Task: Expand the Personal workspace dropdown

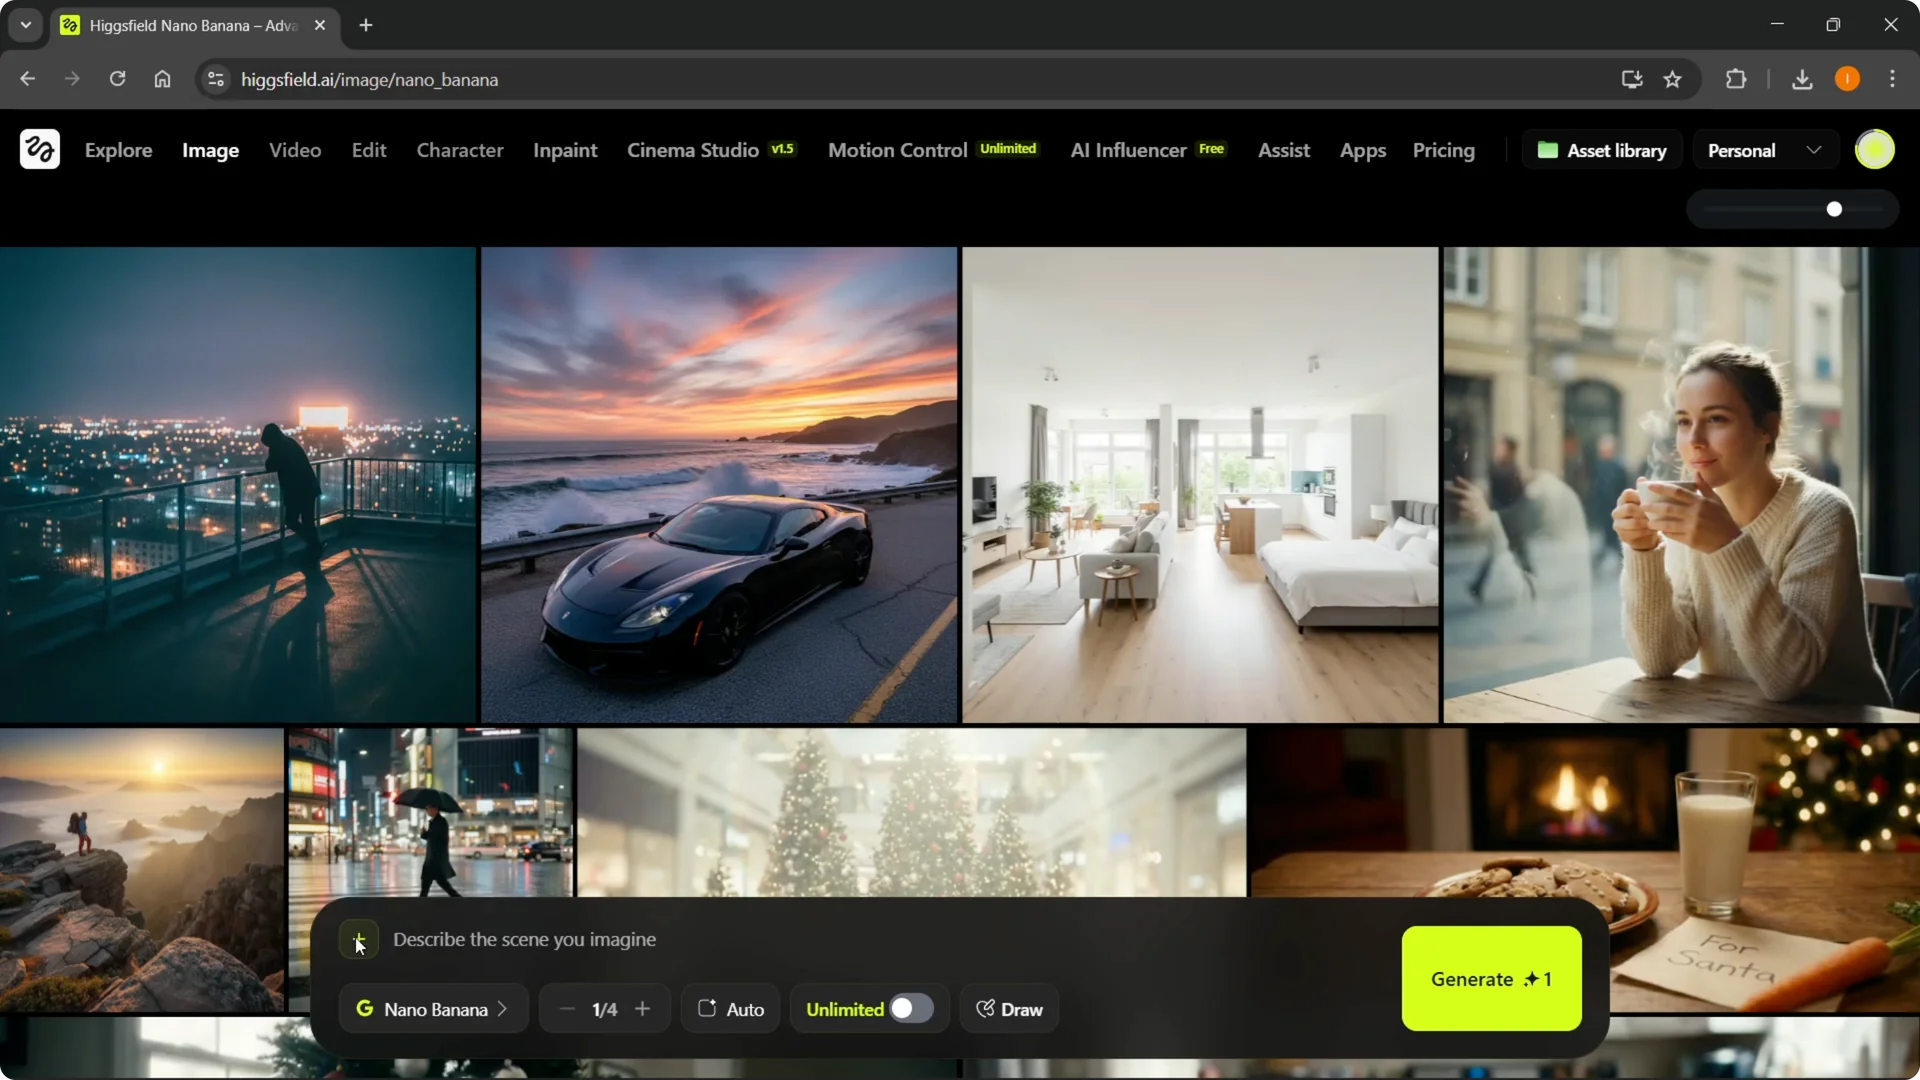Action: [x=1815, y=149]
